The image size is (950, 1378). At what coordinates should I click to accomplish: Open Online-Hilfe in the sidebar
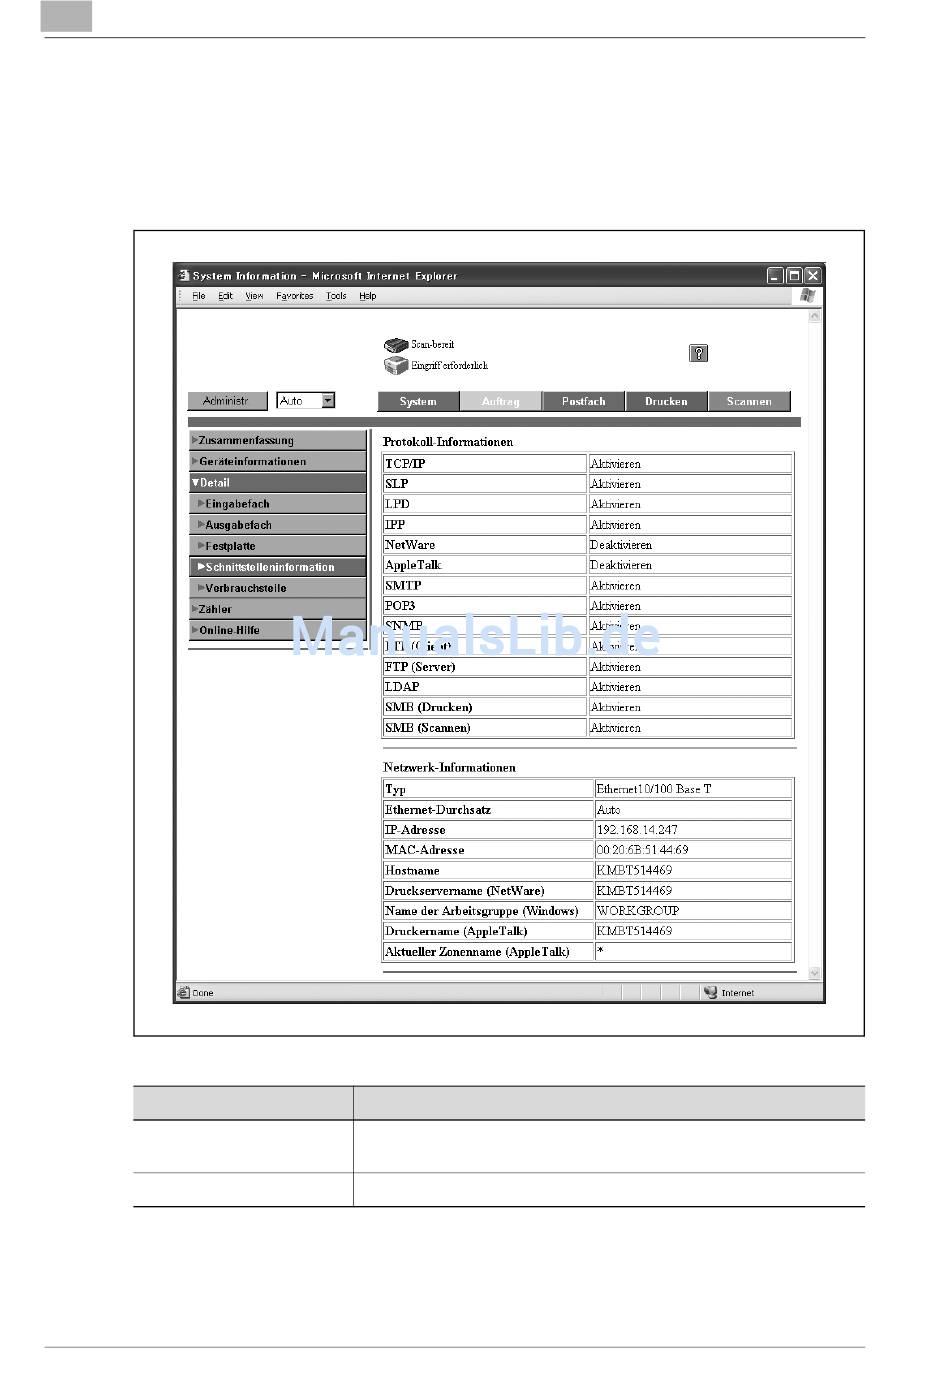pyautogui.click(x=278, y=630)
